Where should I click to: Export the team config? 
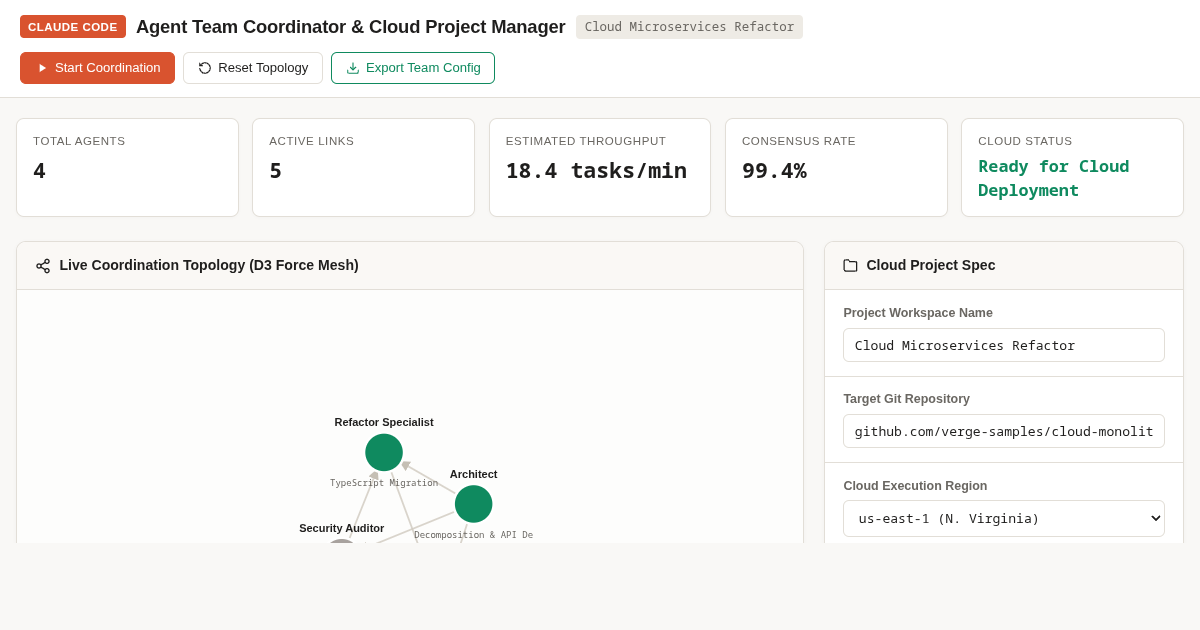[x=413, y=68]
